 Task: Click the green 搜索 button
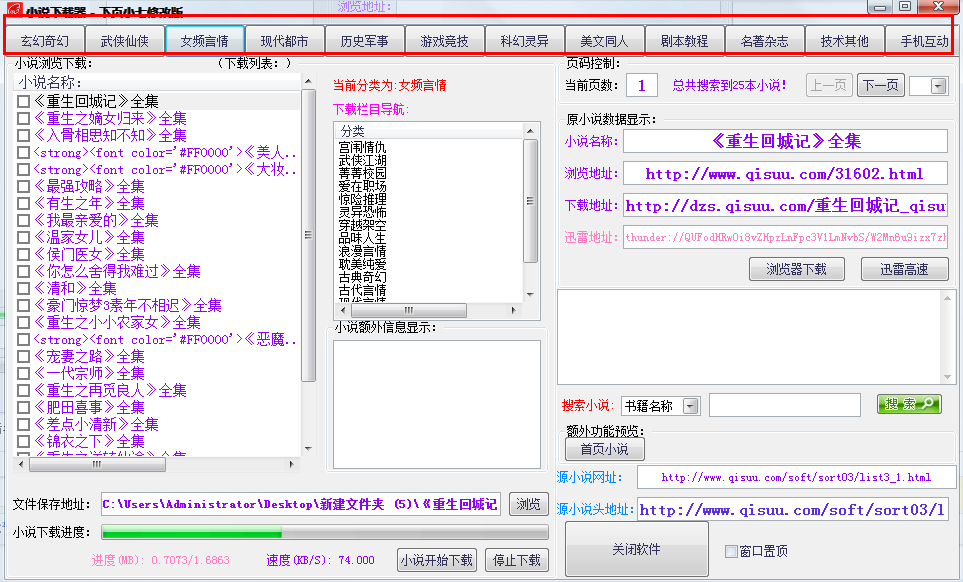pos(909,404)
